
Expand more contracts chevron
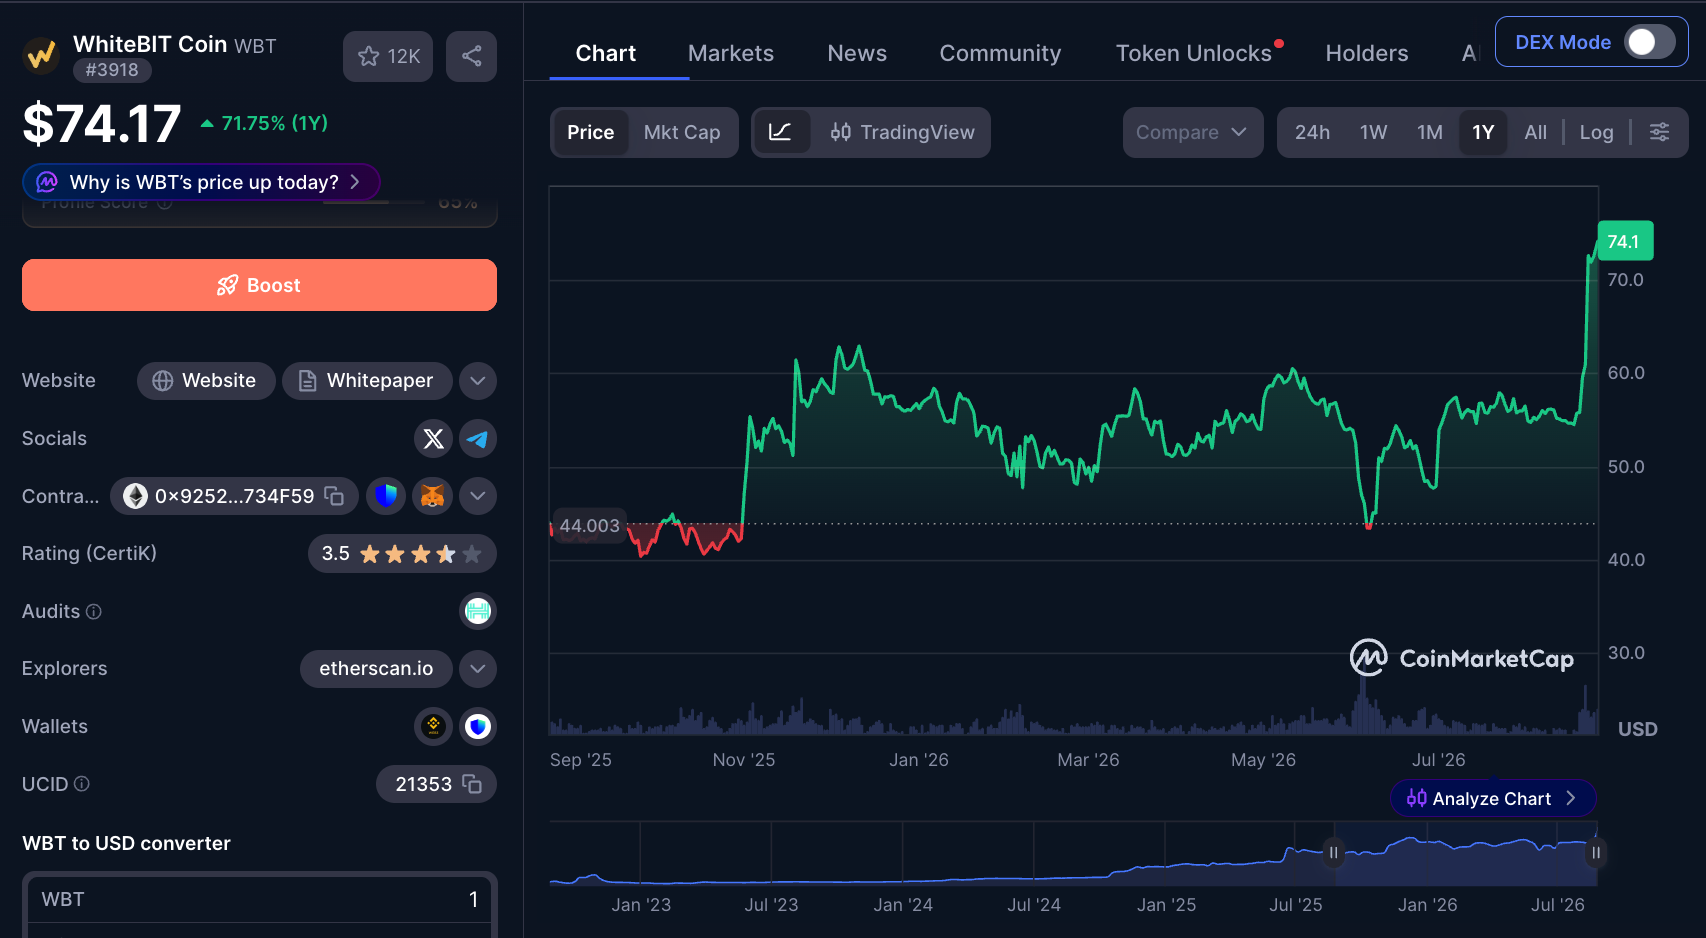pyautogui.click(x=478, y=496)
